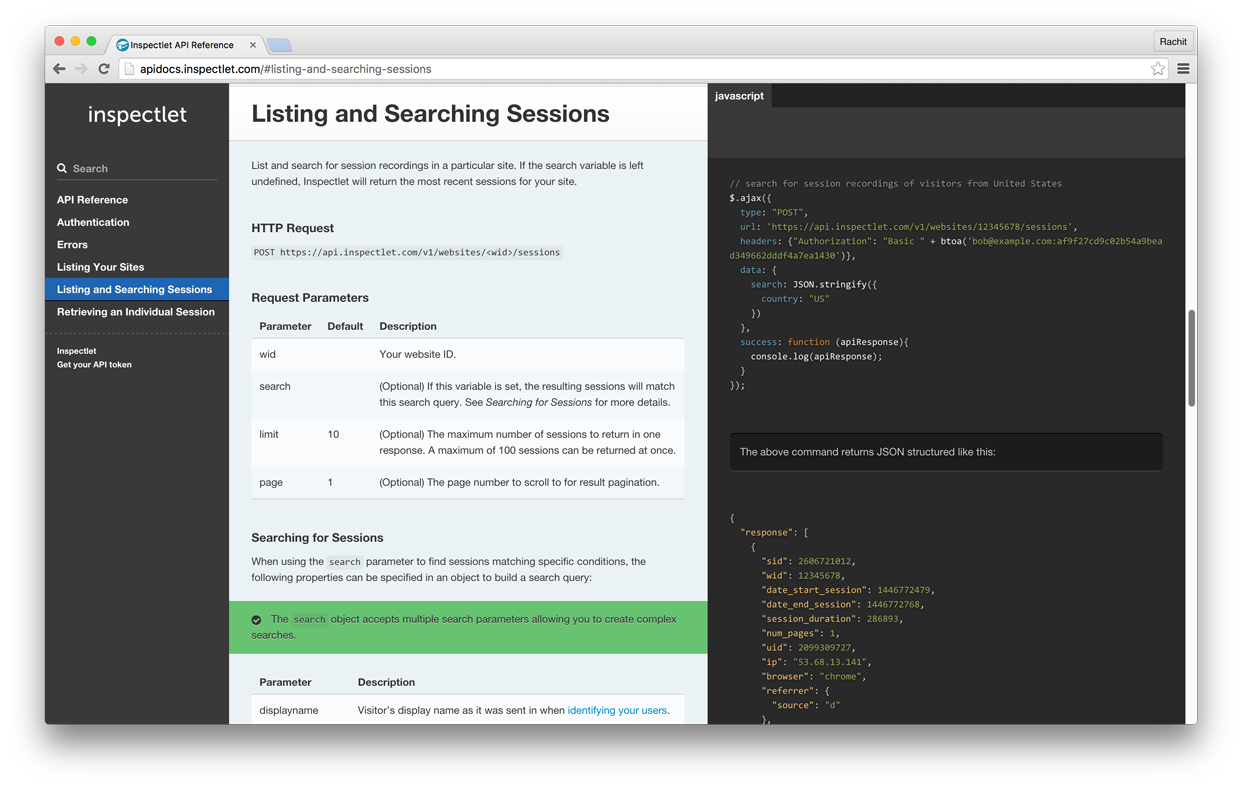
Task: Go to Authentication section
Action: (x=93, y=222)
